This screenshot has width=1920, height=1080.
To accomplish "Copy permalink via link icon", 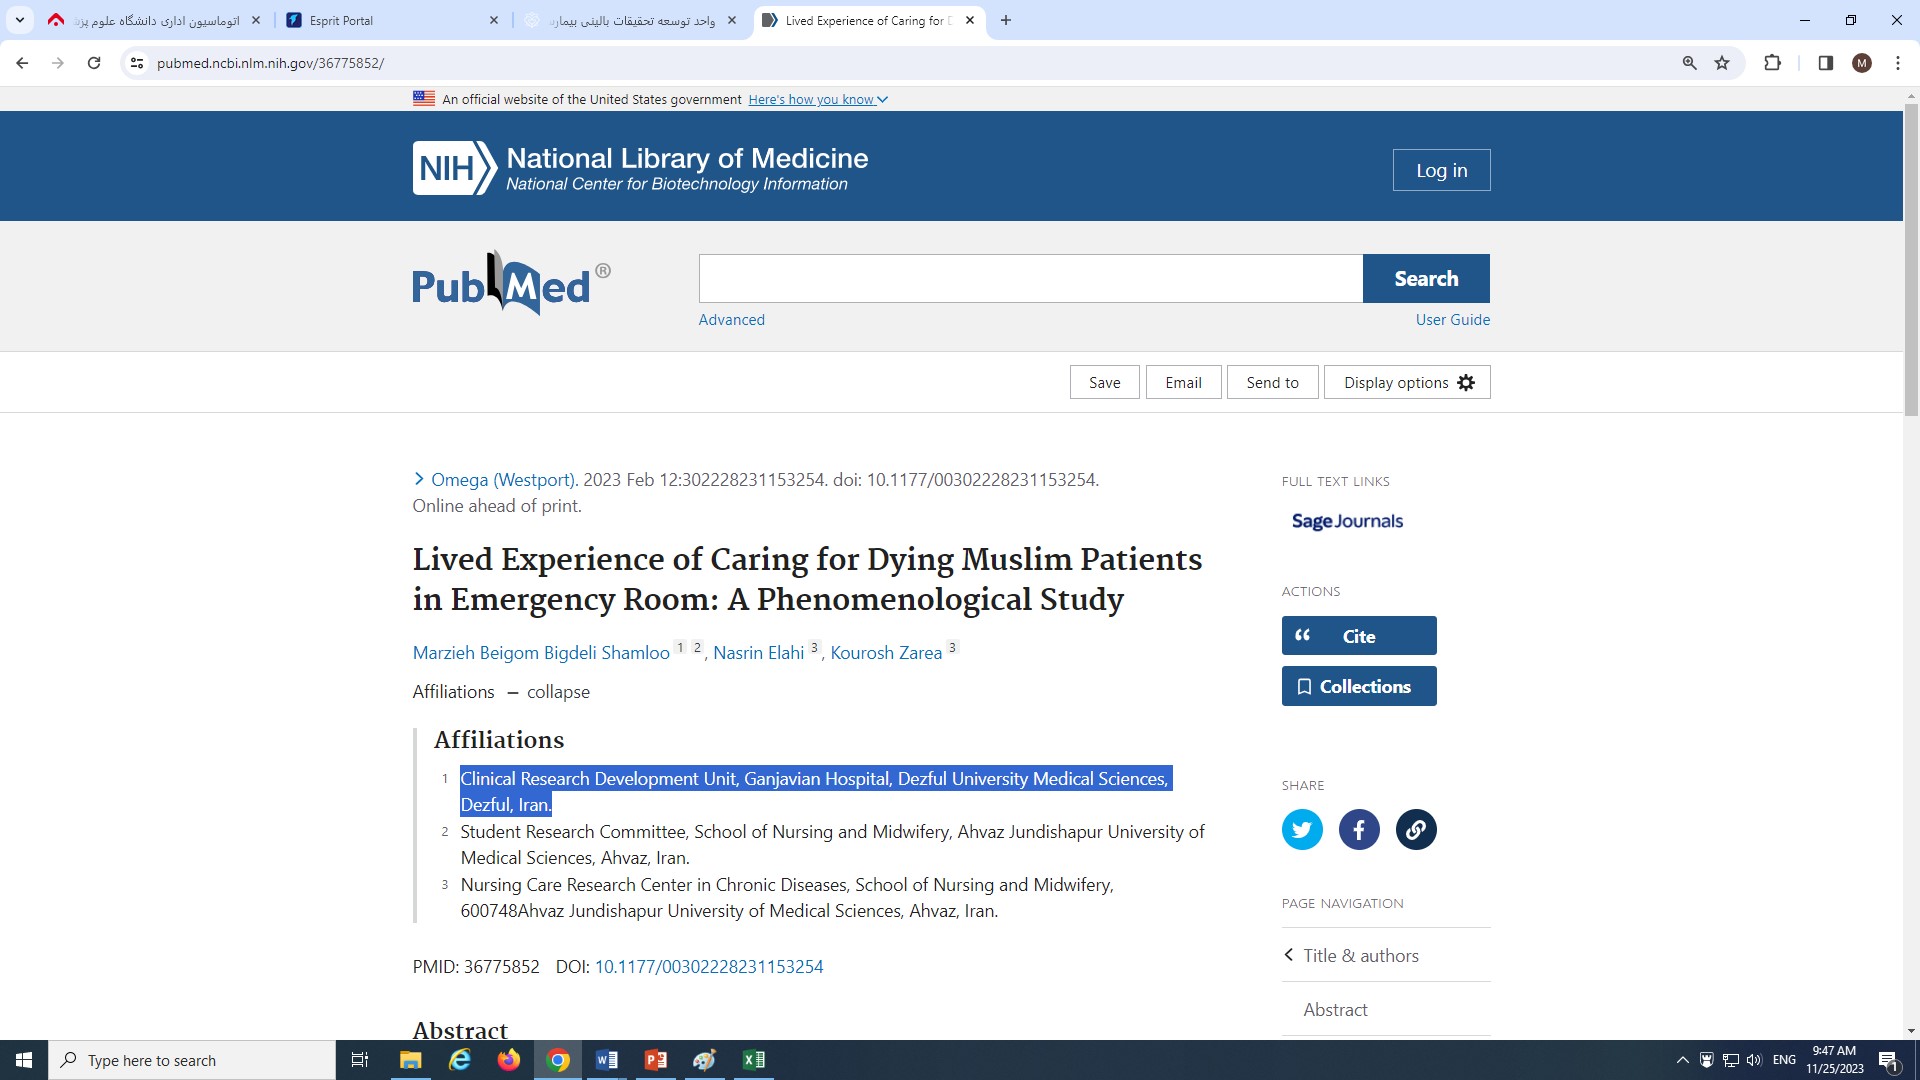I will (1415, 829).
